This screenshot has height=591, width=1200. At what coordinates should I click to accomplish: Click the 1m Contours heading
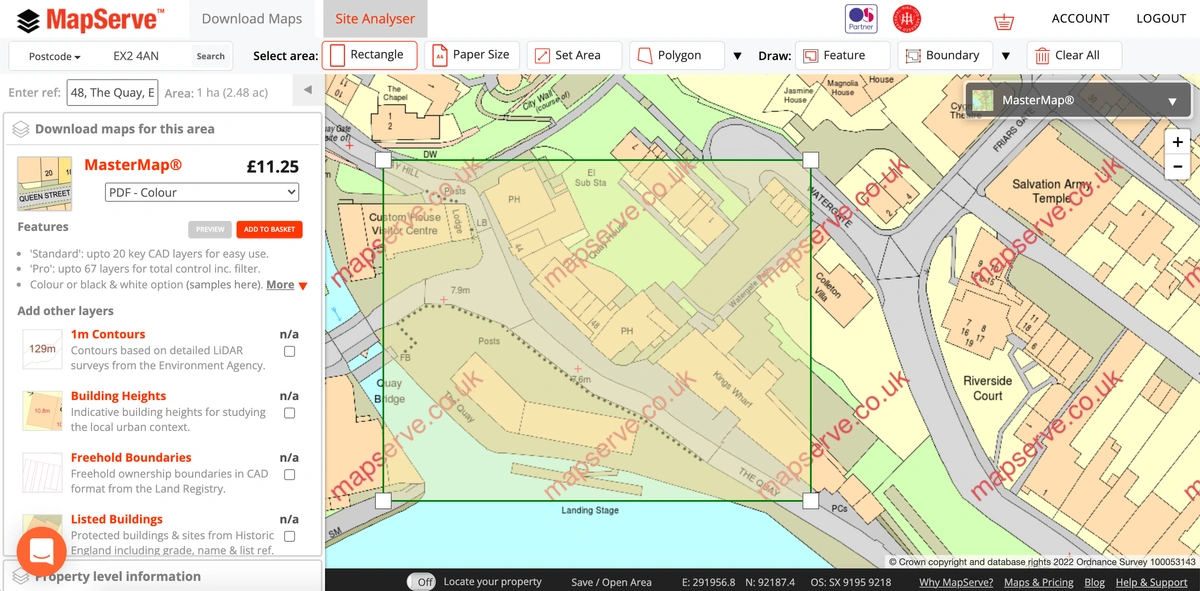[x=108, y=334]
